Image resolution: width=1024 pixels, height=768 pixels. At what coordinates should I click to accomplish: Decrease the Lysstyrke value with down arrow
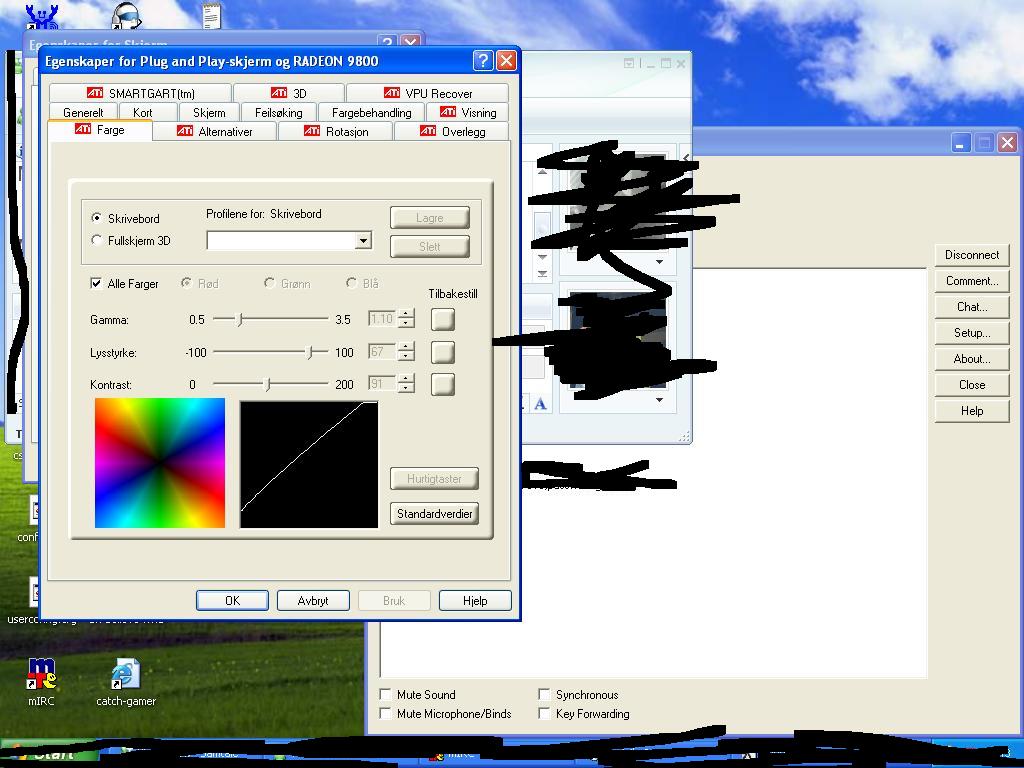point(406,356)
